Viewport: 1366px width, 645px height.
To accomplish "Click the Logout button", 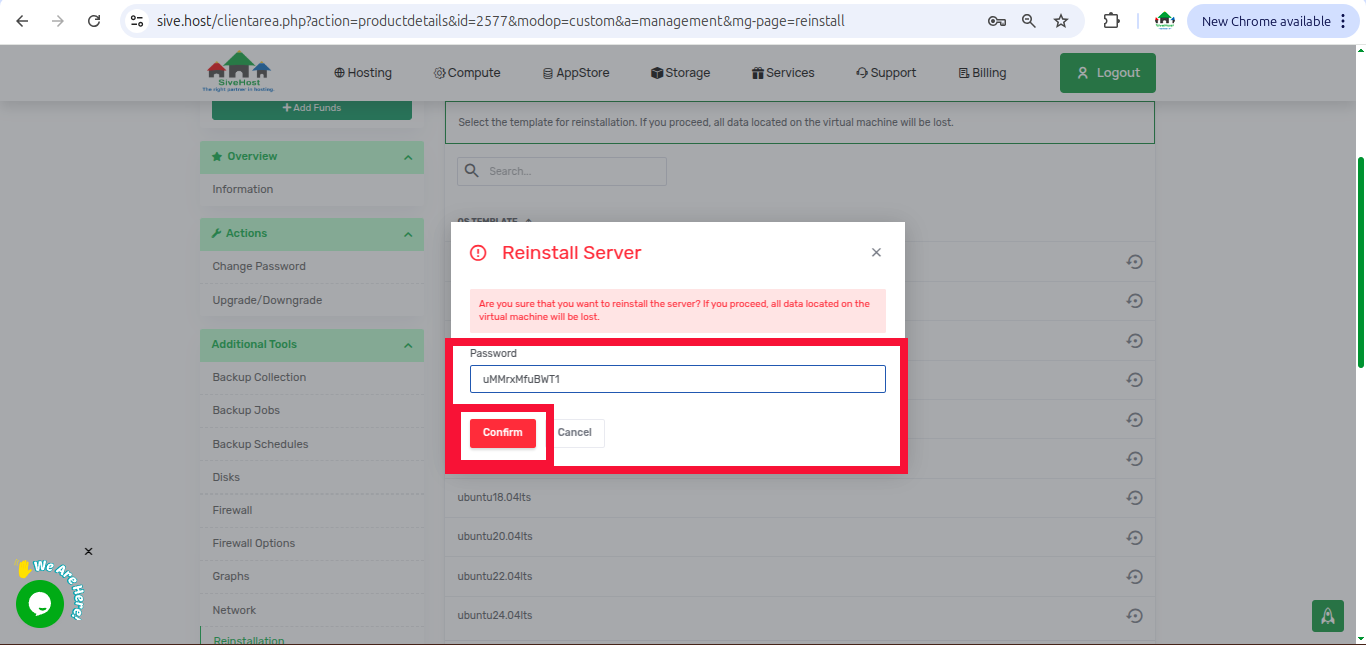I will pyautogui.click(x=1108, y=73).
